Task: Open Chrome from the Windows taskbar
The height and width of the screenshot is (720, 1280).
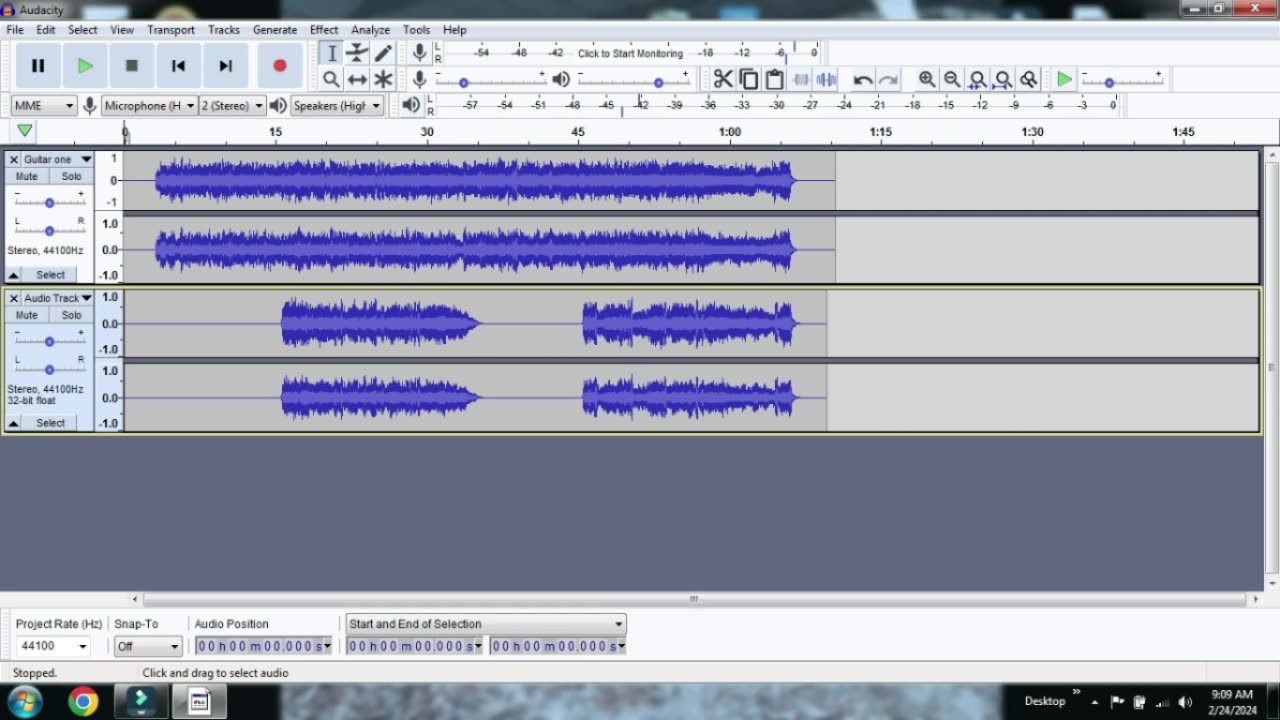Action: pyautogui.click(x=84, y=701)
